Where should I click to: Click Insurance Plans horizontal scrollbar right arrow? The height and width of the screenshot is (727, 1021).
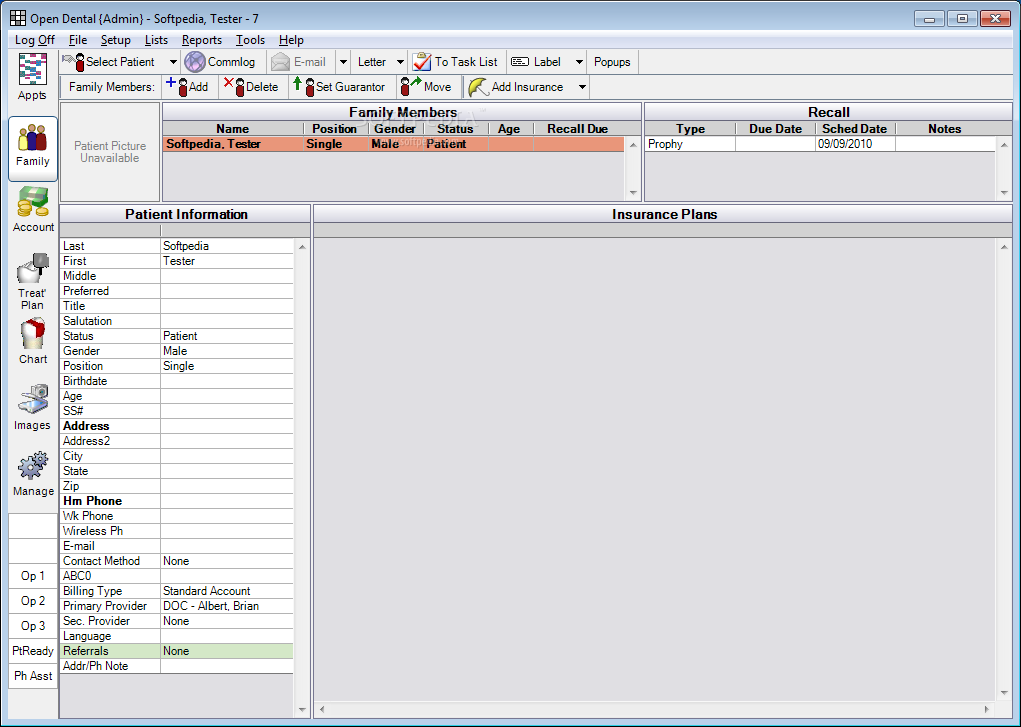987,709
